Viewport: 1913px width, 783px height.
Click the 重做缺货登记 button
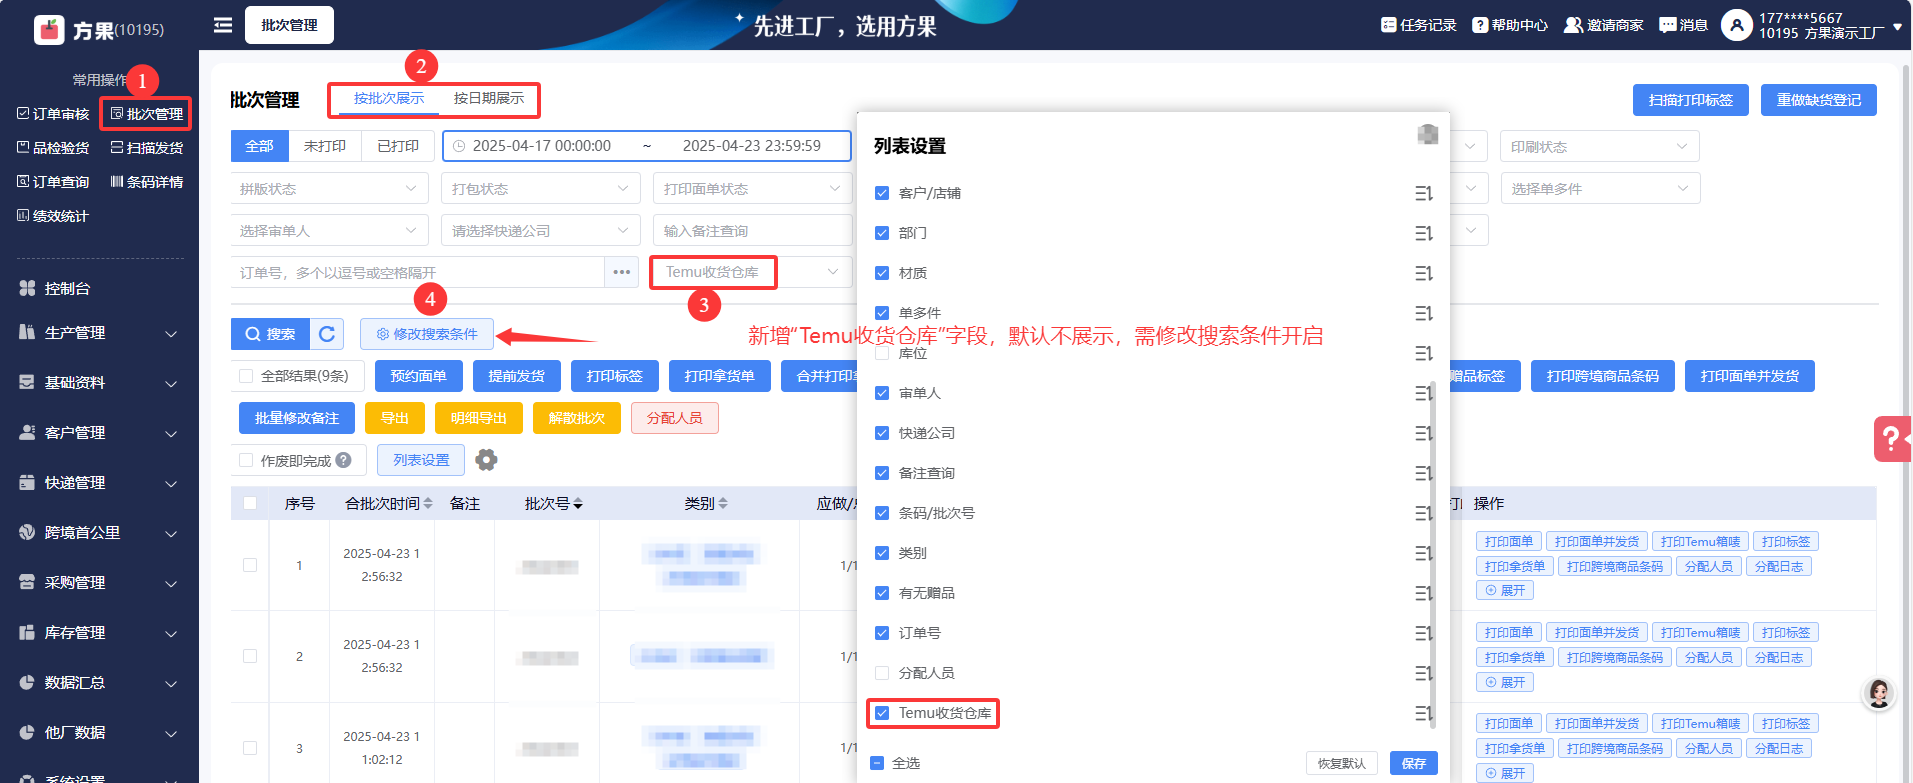coord(1819,100)
